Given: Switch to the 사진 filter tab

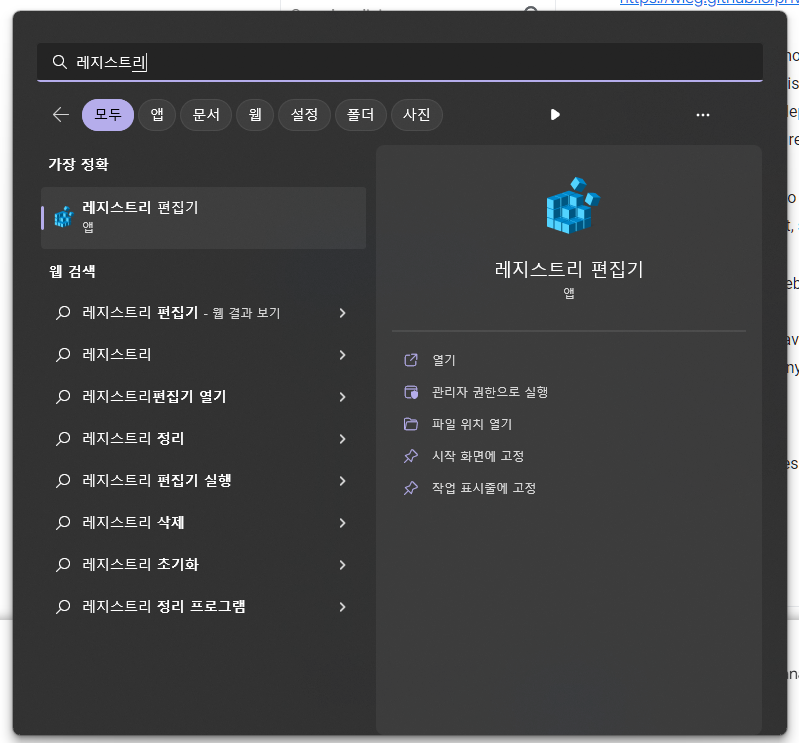Looking at the screenshot, I should pos(416,115).
